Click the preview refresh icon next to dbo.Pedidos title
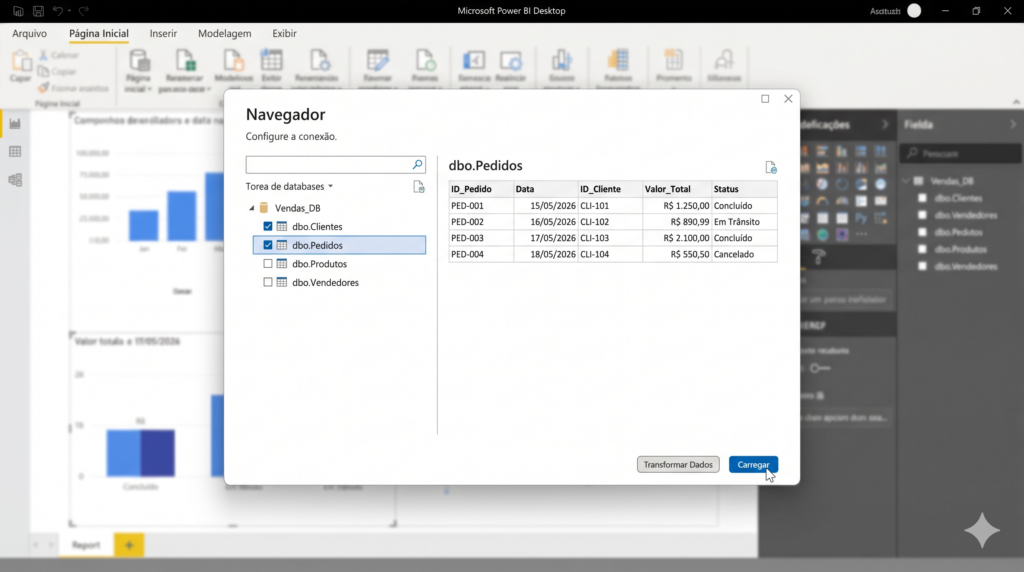This screenshot has height=572, width=1024. (x=771, y=168)
